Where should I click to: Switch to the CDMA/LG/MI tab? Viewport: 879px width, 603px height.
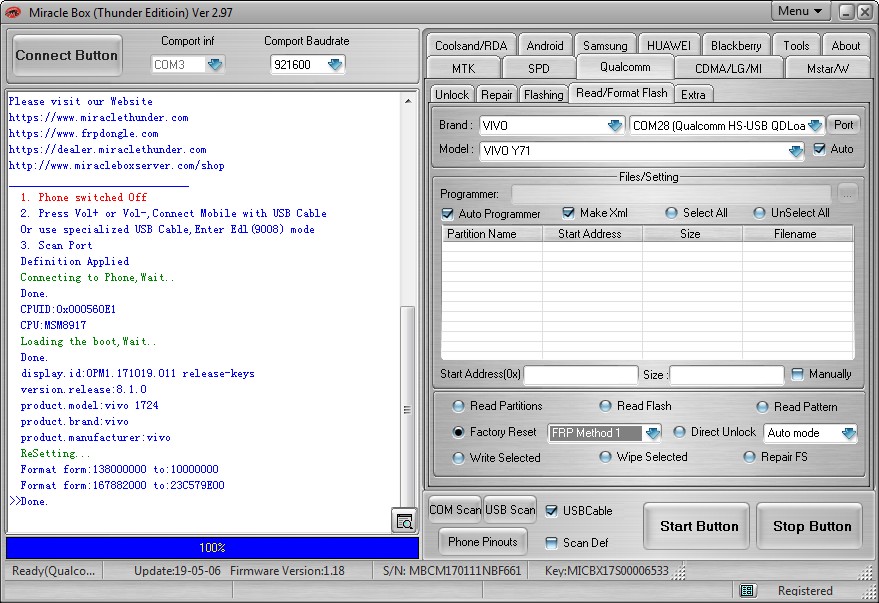point(728,68)
